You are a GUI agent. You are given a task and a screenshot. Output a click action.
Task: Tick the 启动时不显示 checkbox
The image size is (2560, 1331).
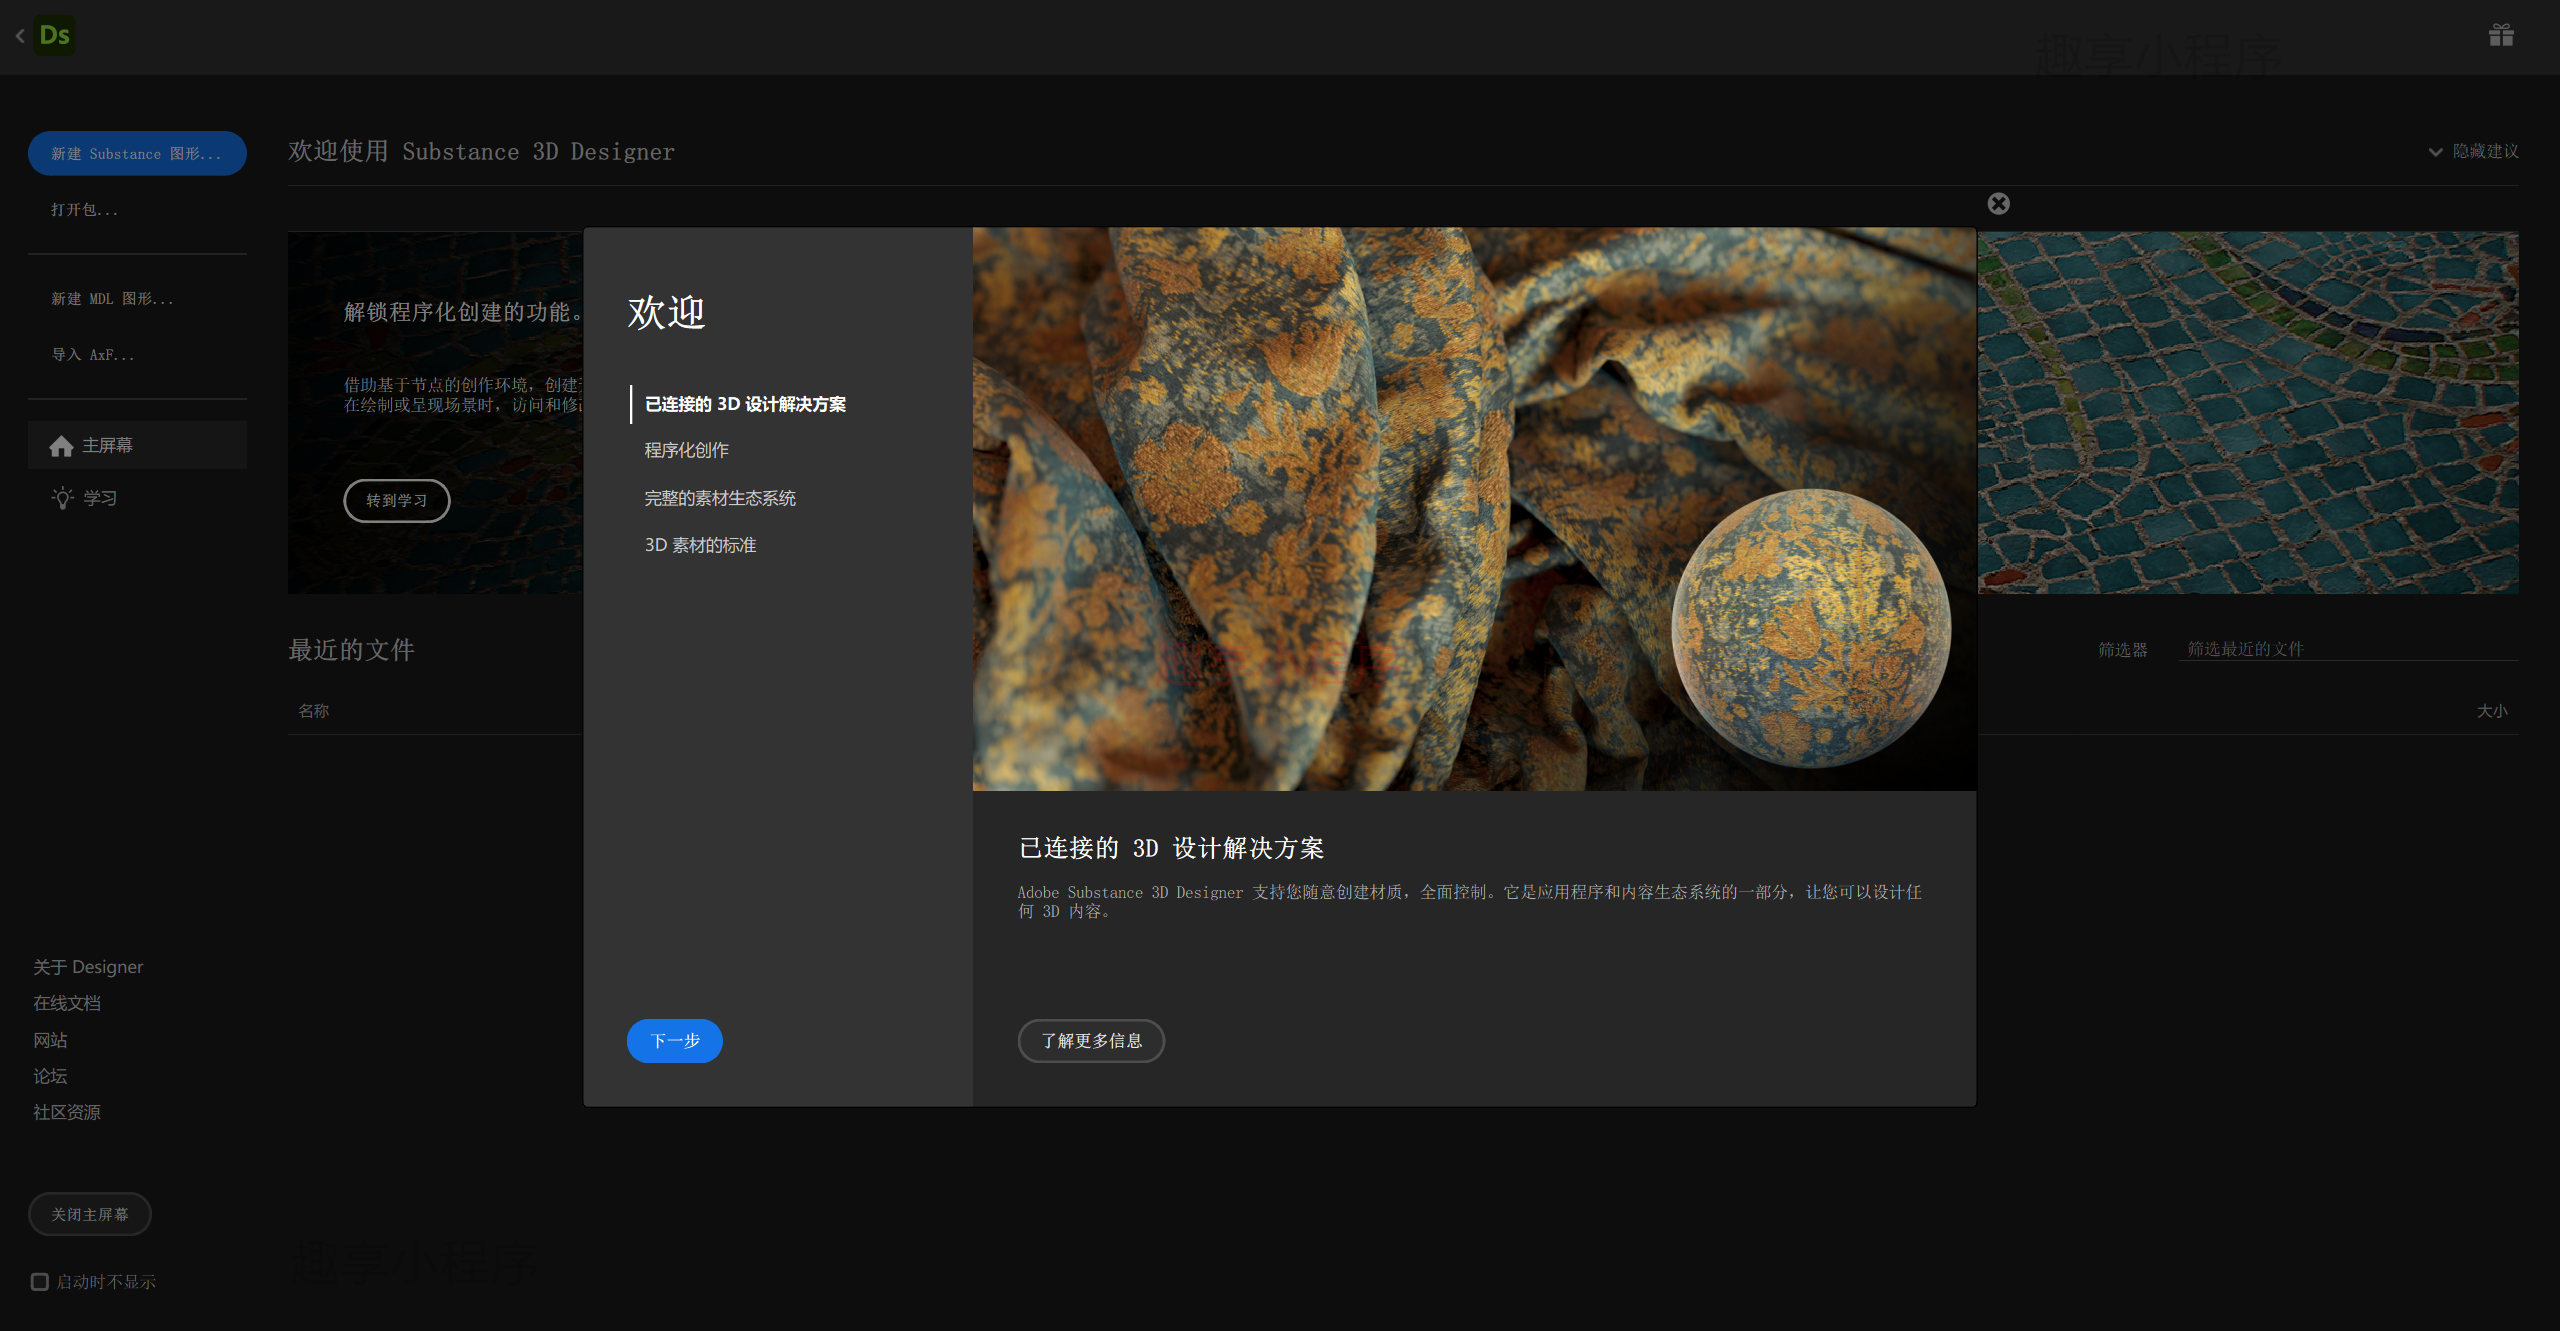click(x=40, y=1282)
